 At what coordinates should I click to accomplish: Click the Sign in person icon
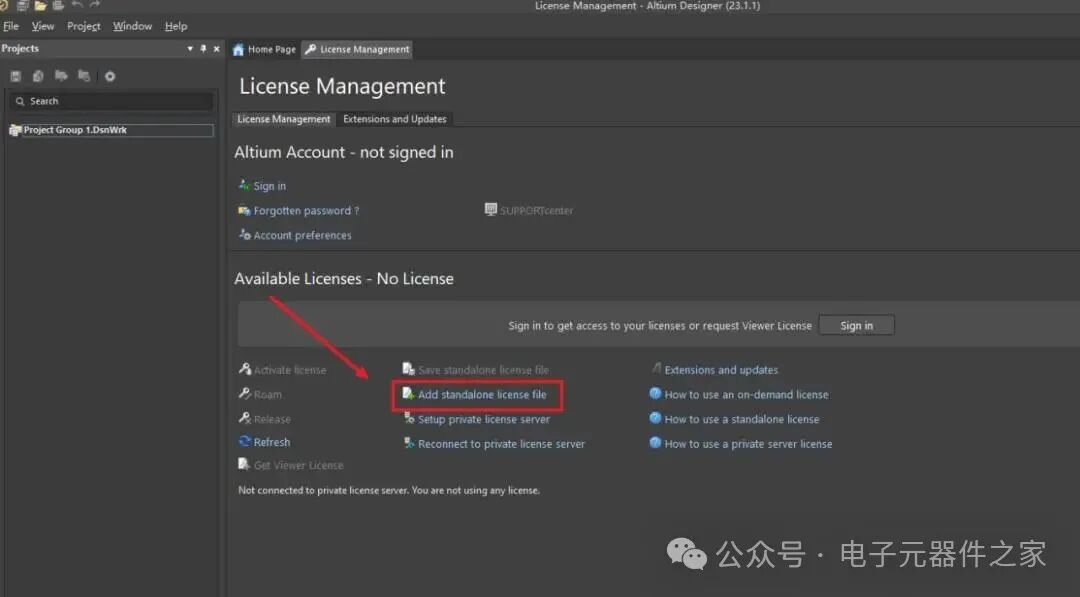(245, 185)
